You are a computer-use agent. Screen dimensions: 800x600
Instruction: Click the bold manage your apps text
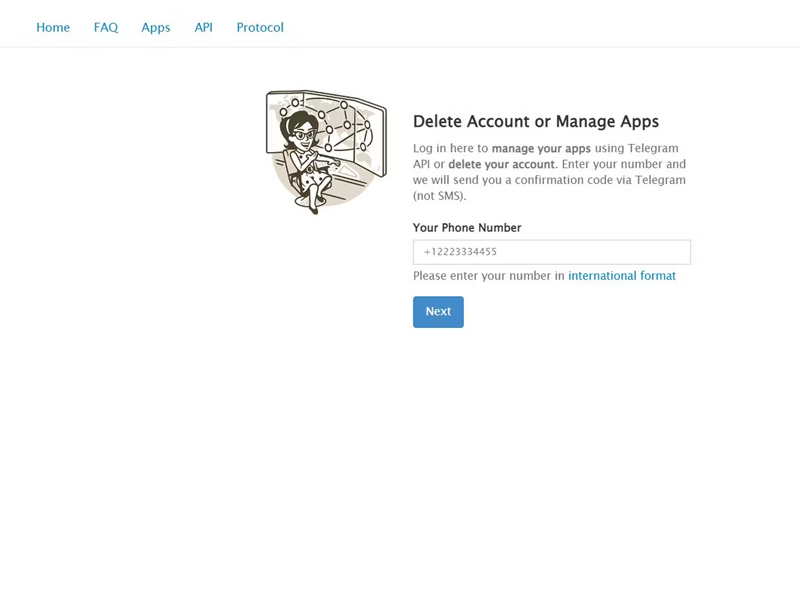coord(541,149)
